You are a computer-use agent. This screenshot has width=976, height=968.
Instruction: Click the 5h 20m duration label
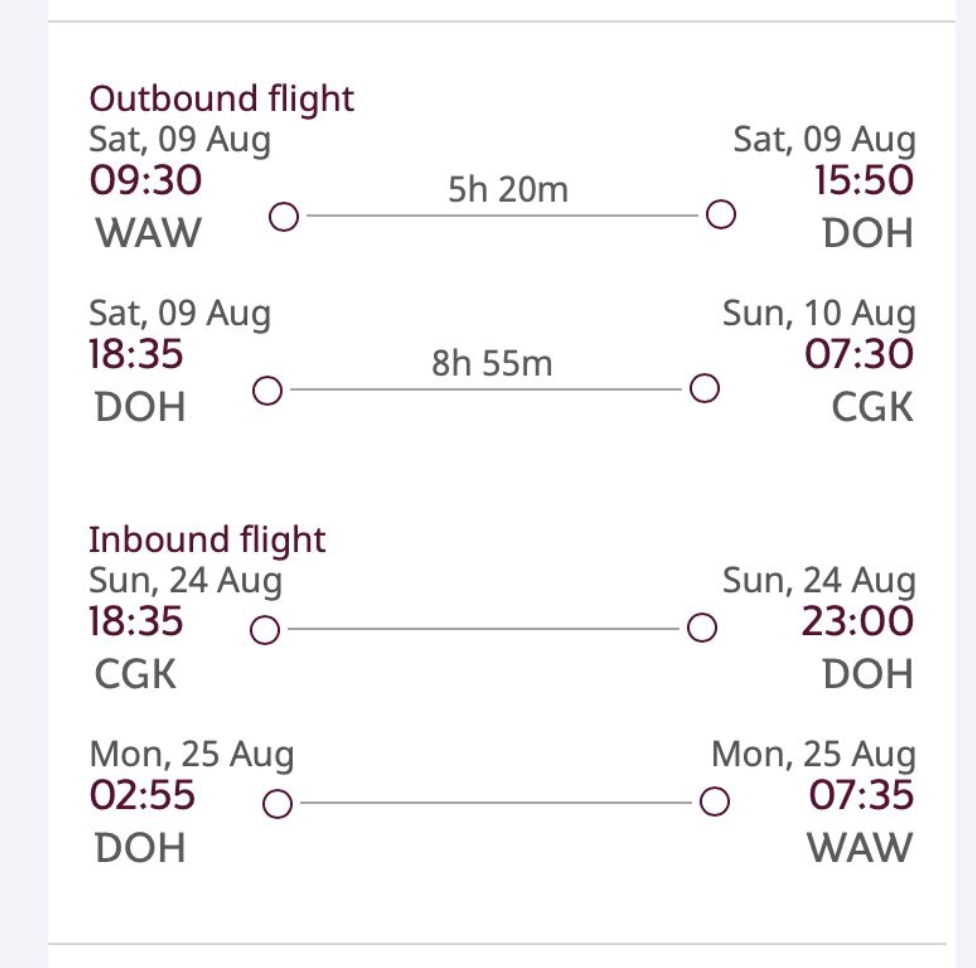[x=508, y=189]
